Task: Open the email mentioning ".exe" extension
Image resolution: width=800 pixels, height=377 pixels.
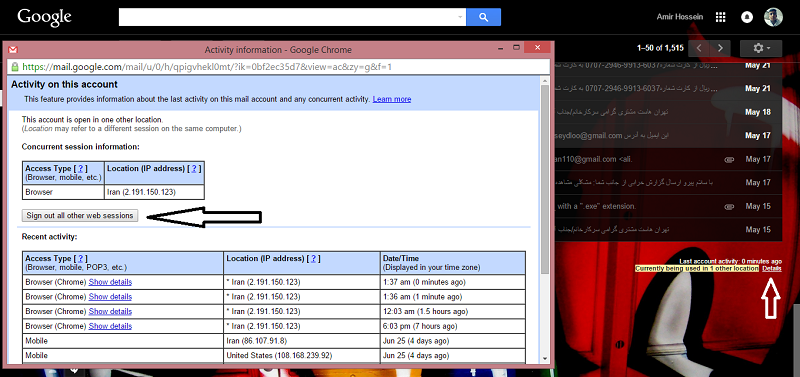Action: (668, 207)
